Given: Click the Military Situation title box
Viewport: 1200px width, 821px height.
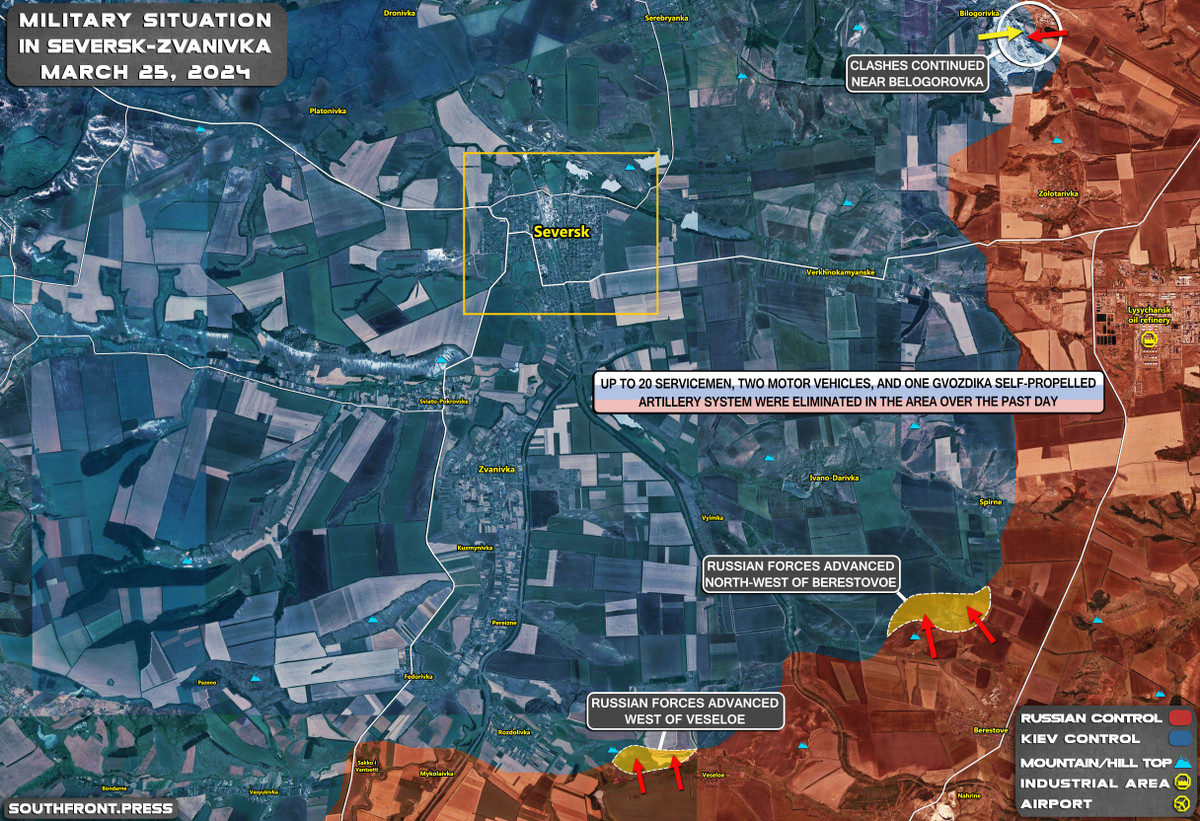Looking at the screenshot, I should tap(145, 47).
